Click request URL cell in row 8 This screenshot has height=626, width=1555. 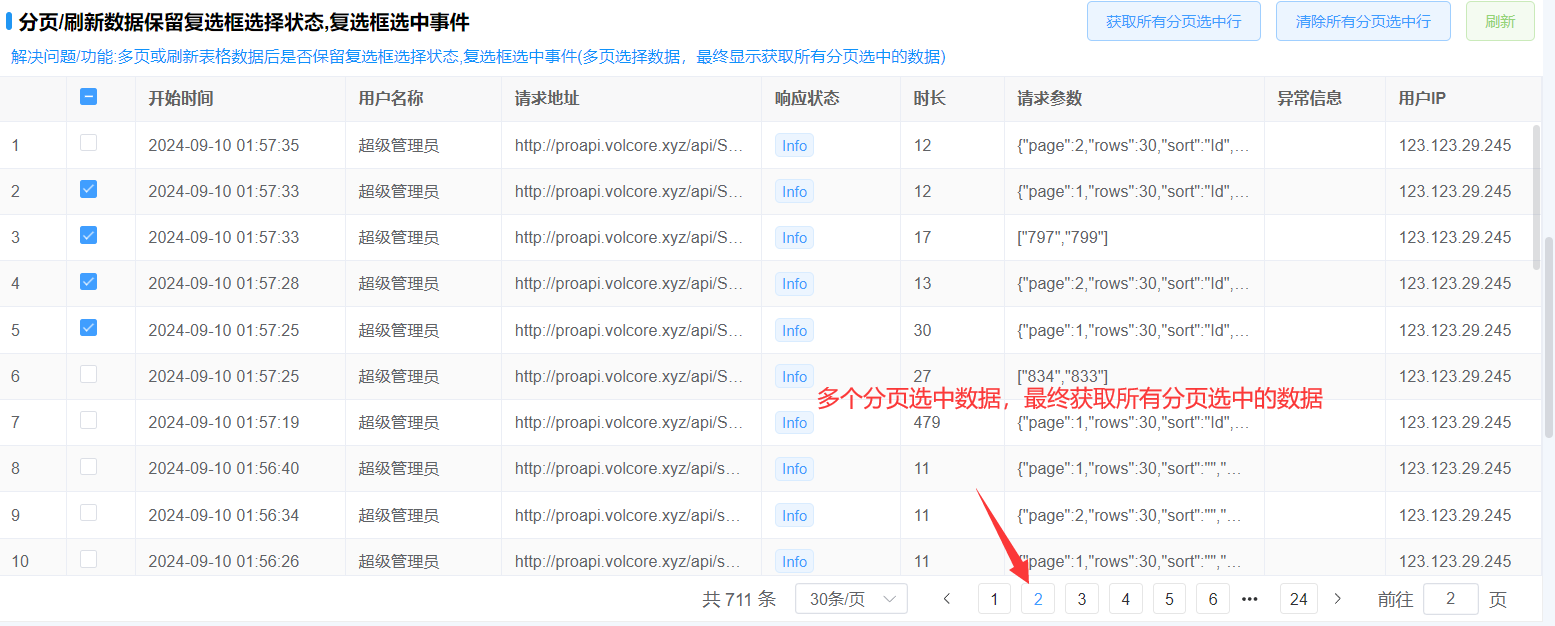click(x=629, y=468)
